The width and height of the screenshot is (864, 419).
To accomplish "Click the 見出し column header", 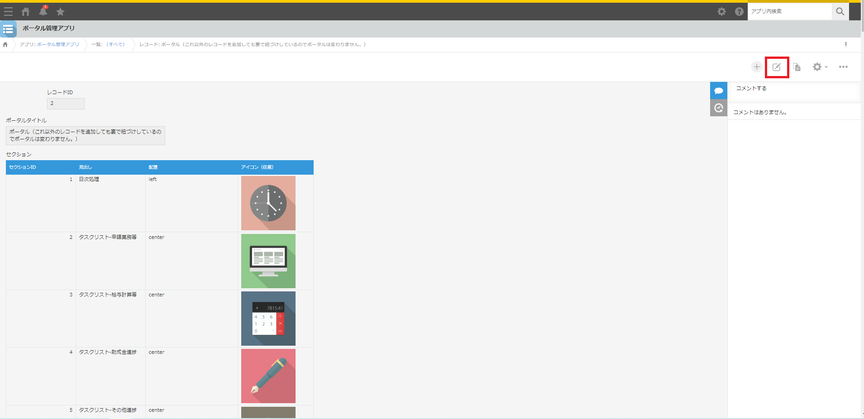I will (110, 168).
